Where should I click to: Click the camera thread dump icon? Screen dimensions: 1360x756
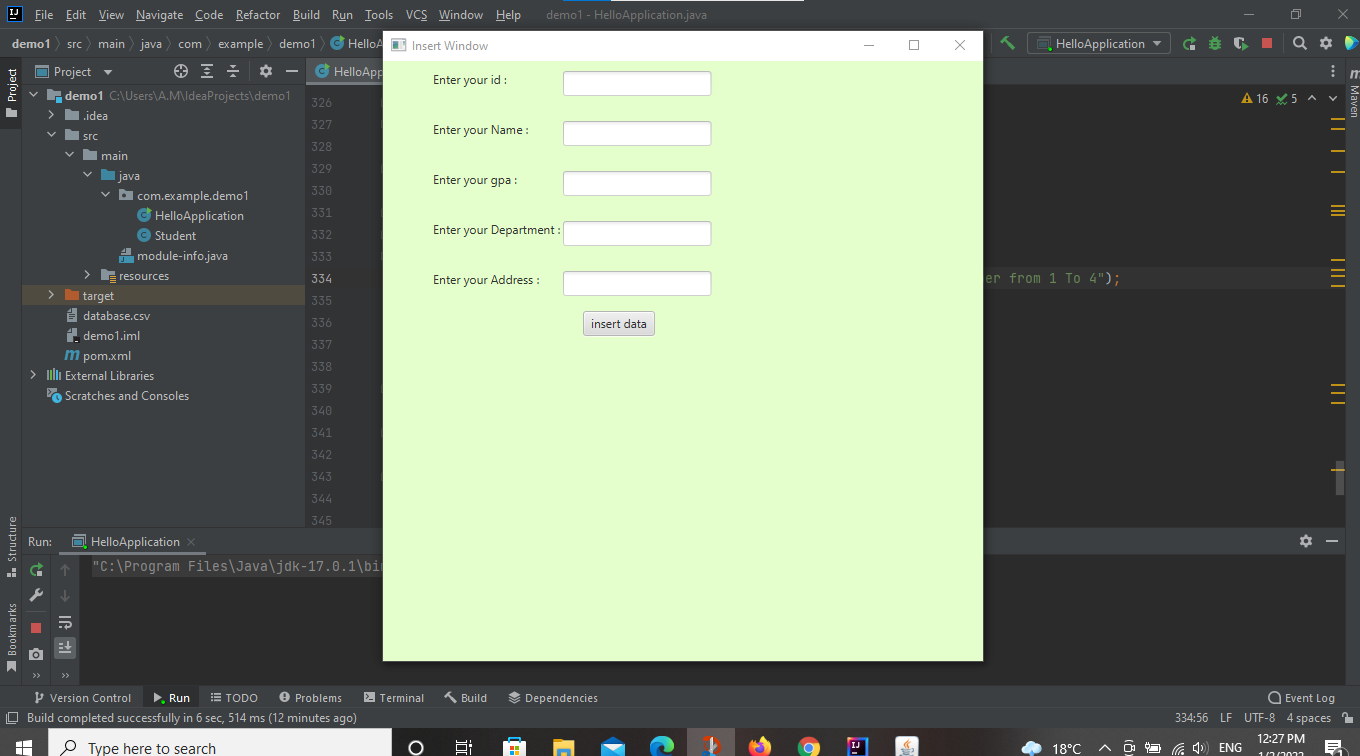[36, 653]
